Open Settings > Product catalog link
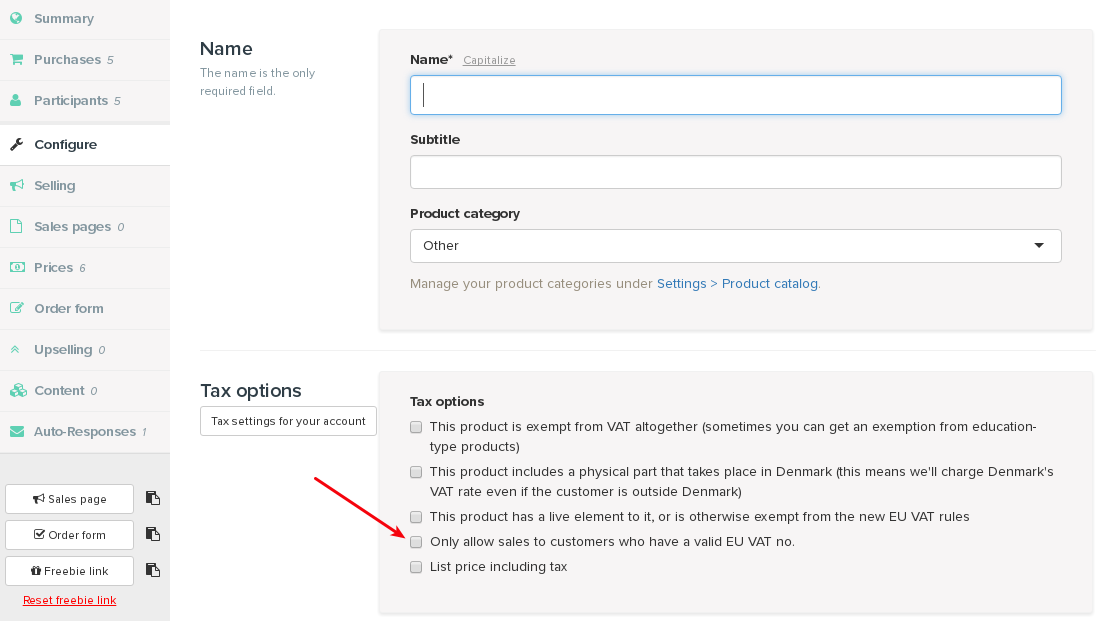Viewport: 1110px width, 621px height. [x=738, y=283]
